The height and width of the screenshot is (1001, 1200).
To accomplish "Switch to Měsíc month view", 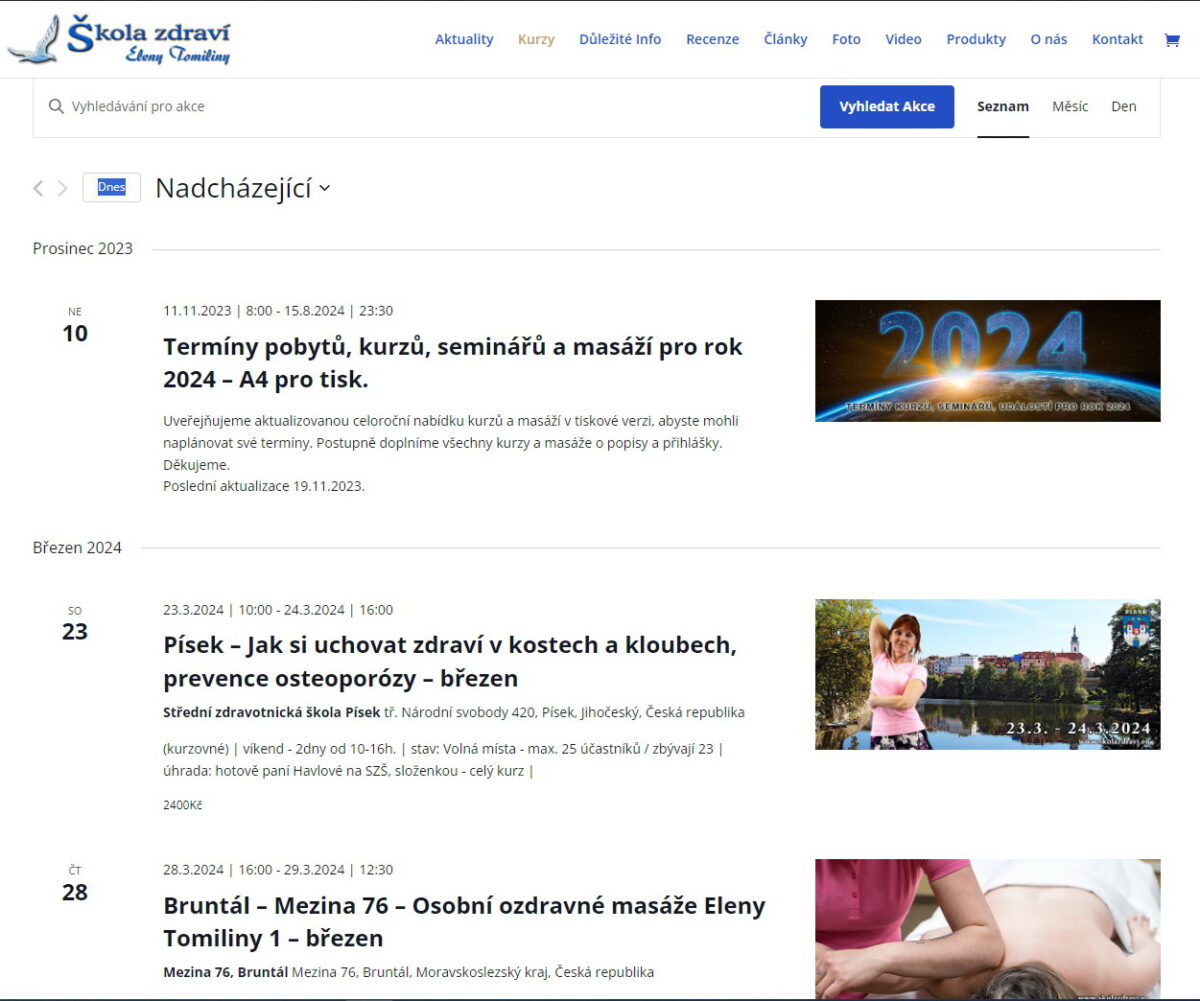I will click(x=1069, y=106).
